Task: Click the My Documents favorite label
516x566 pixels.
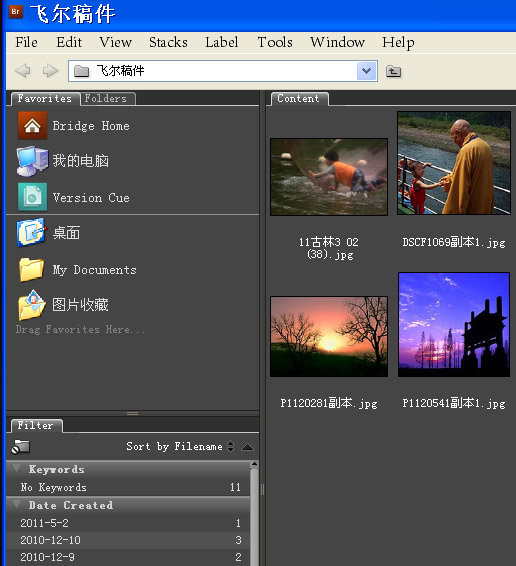Action: click(95, 270)
